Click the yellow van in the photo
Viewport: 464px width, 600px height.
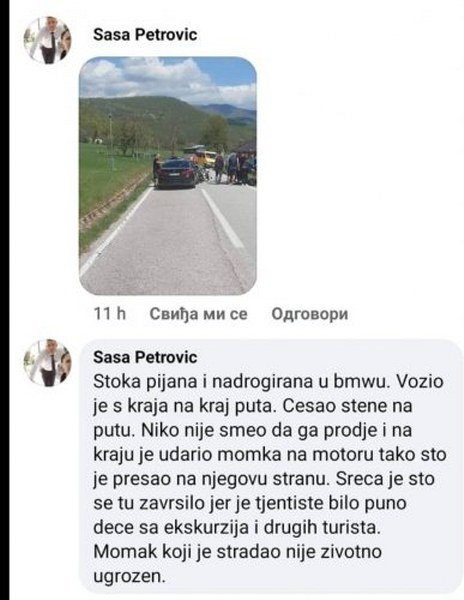(x=205, y=158)
